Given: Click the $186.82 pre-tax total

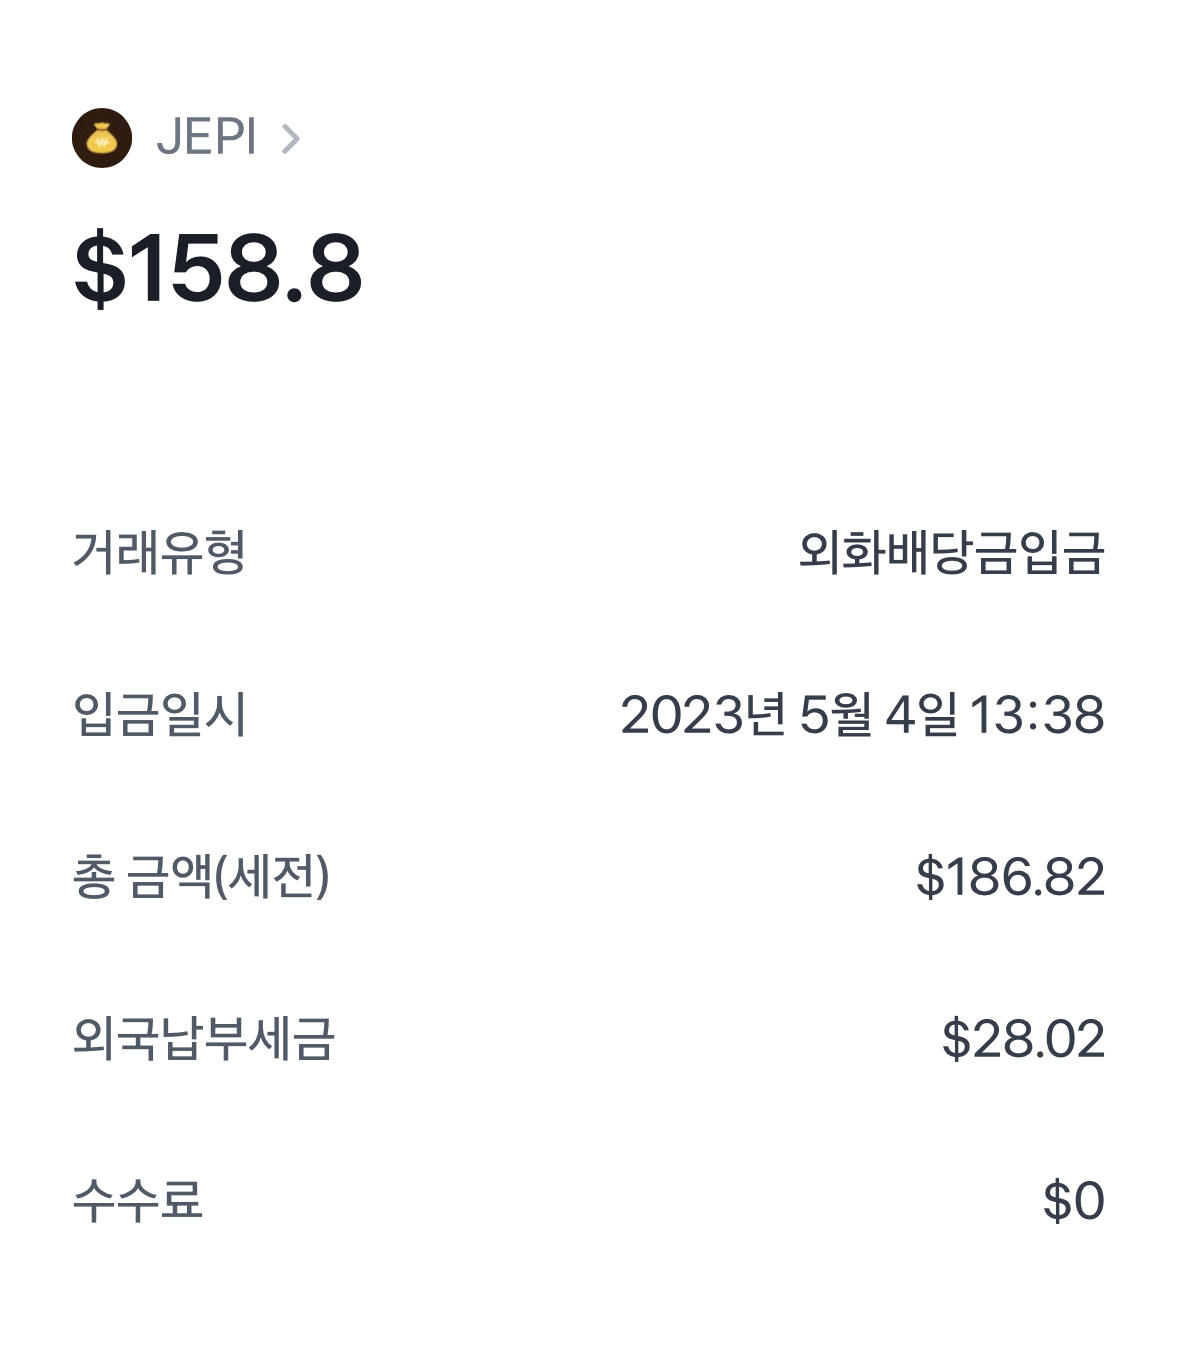Looking at the screenshot, I should (1010, 877).
